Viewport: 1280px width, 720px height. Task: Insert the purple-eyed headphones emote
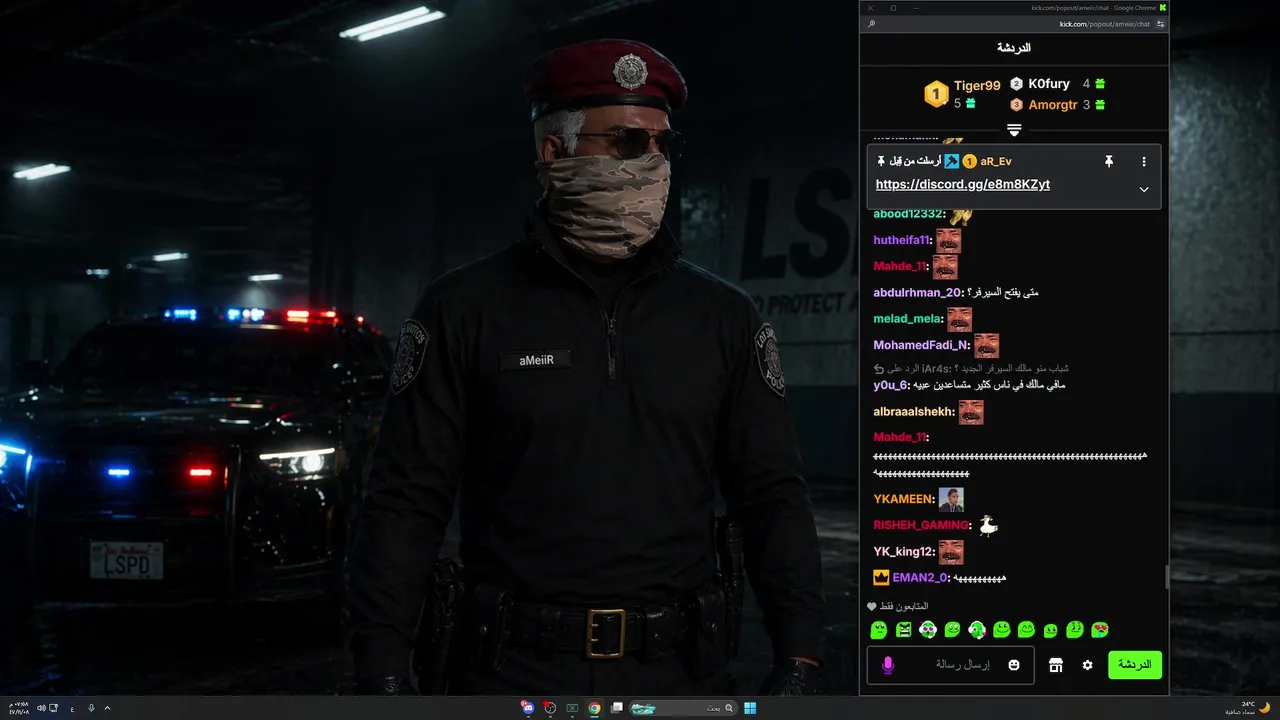coord(928,630)
